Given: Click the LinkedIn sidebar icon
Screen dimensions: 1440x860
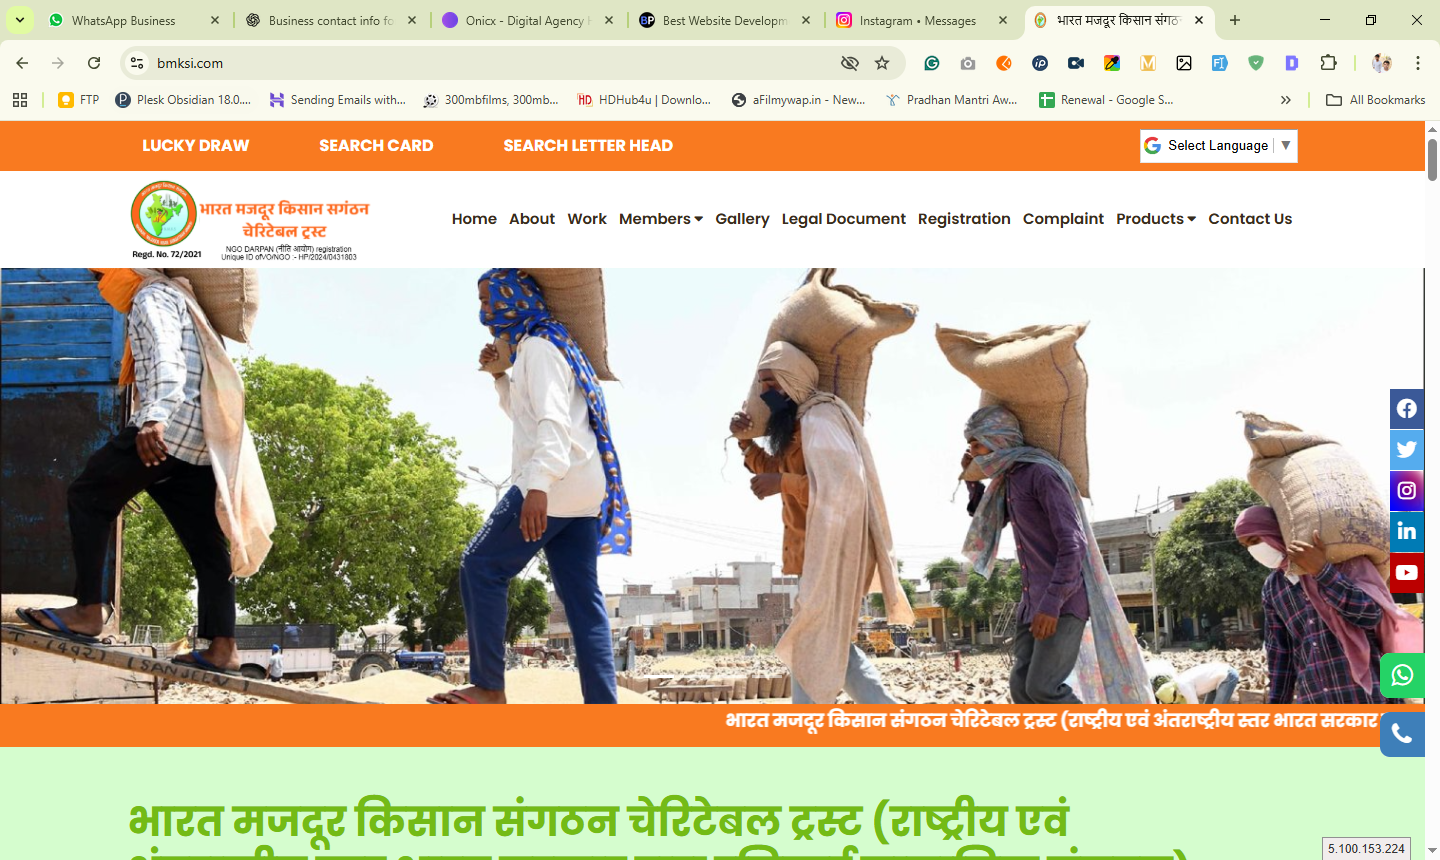Looking at the screenshot, I should (1406, 531).
